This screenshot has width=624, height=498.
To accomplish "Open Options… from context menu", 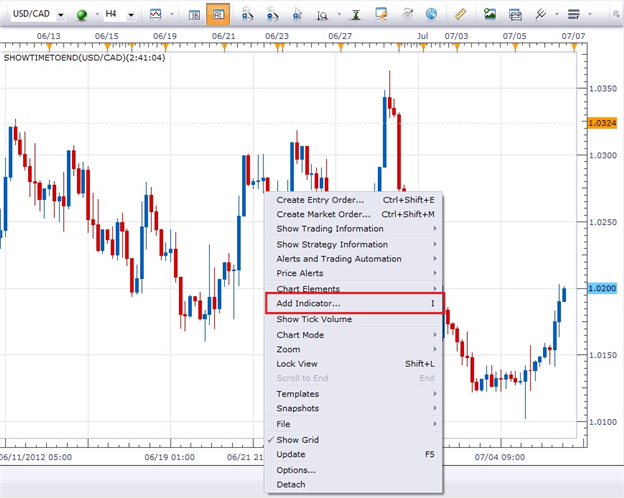I will [354, 470].
